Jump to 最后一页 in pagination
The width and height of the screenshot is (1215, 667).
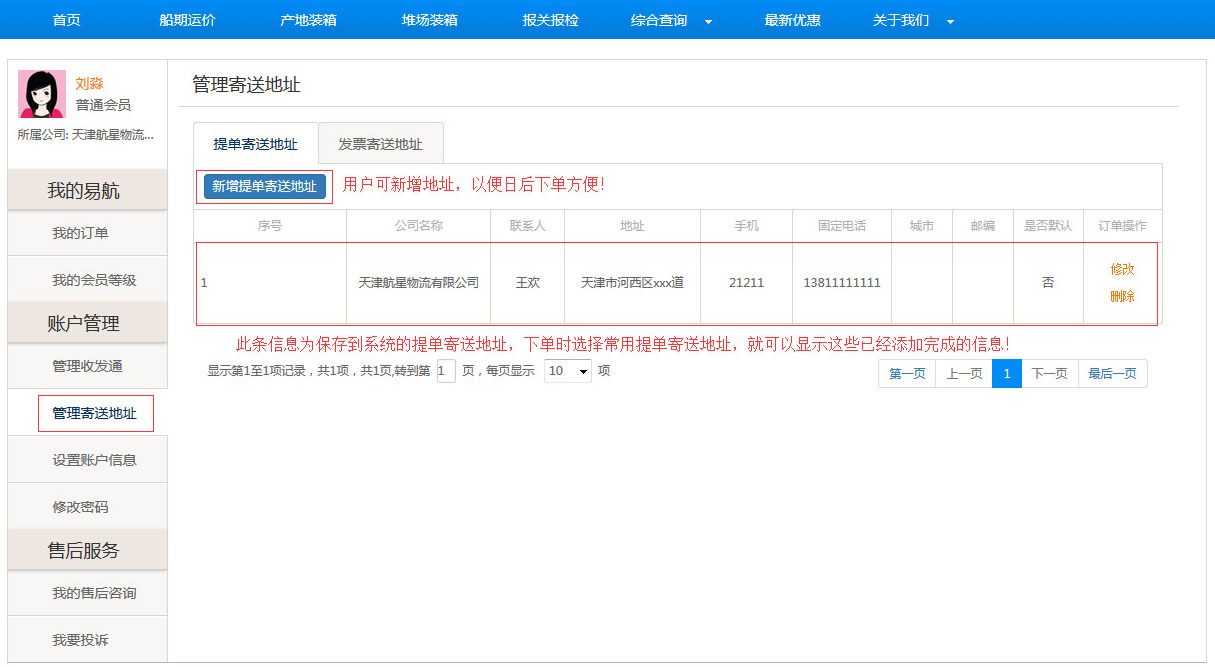[x=1112, y=374]
